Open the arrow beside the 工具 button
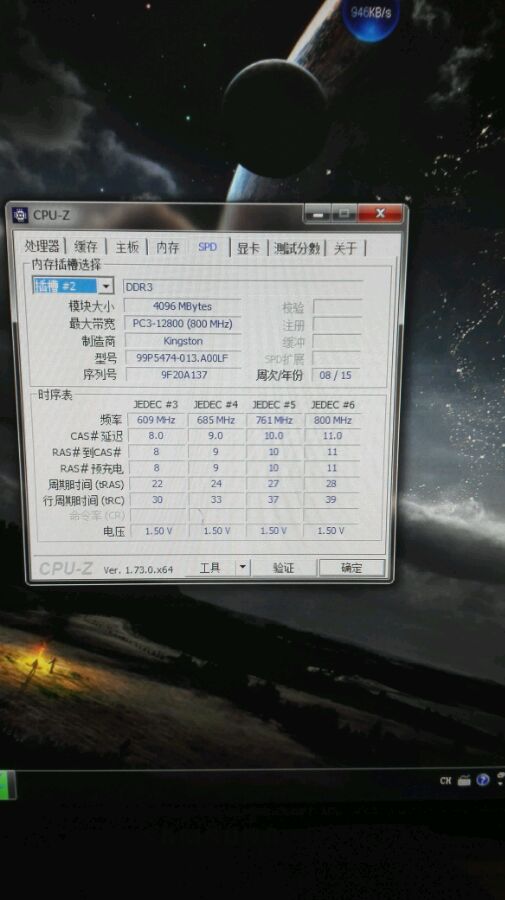 (243, 568)
